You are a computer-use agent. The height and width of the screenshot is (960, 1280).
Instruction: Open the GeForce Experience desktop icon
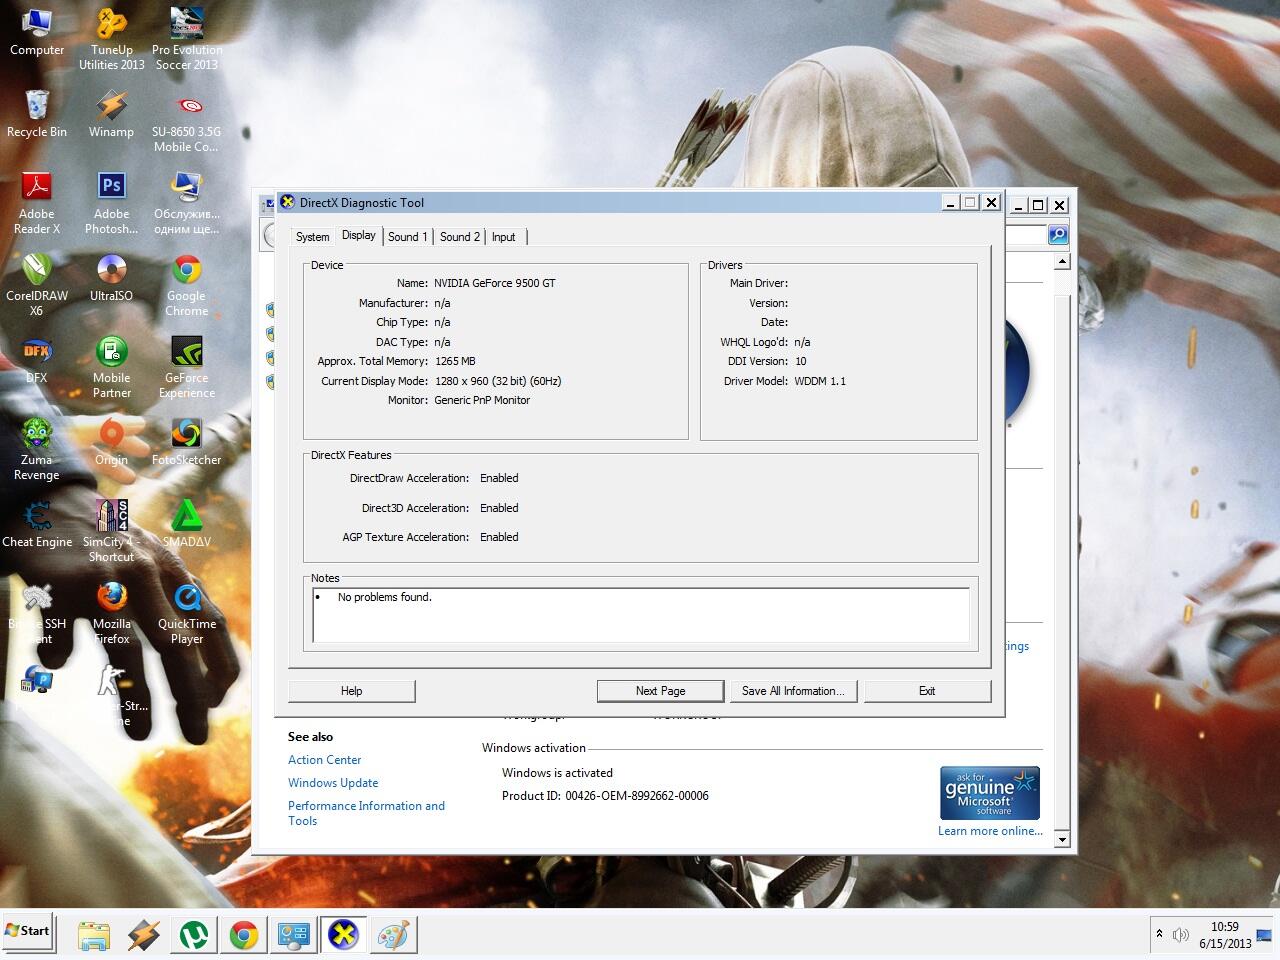tap(187, 366)
